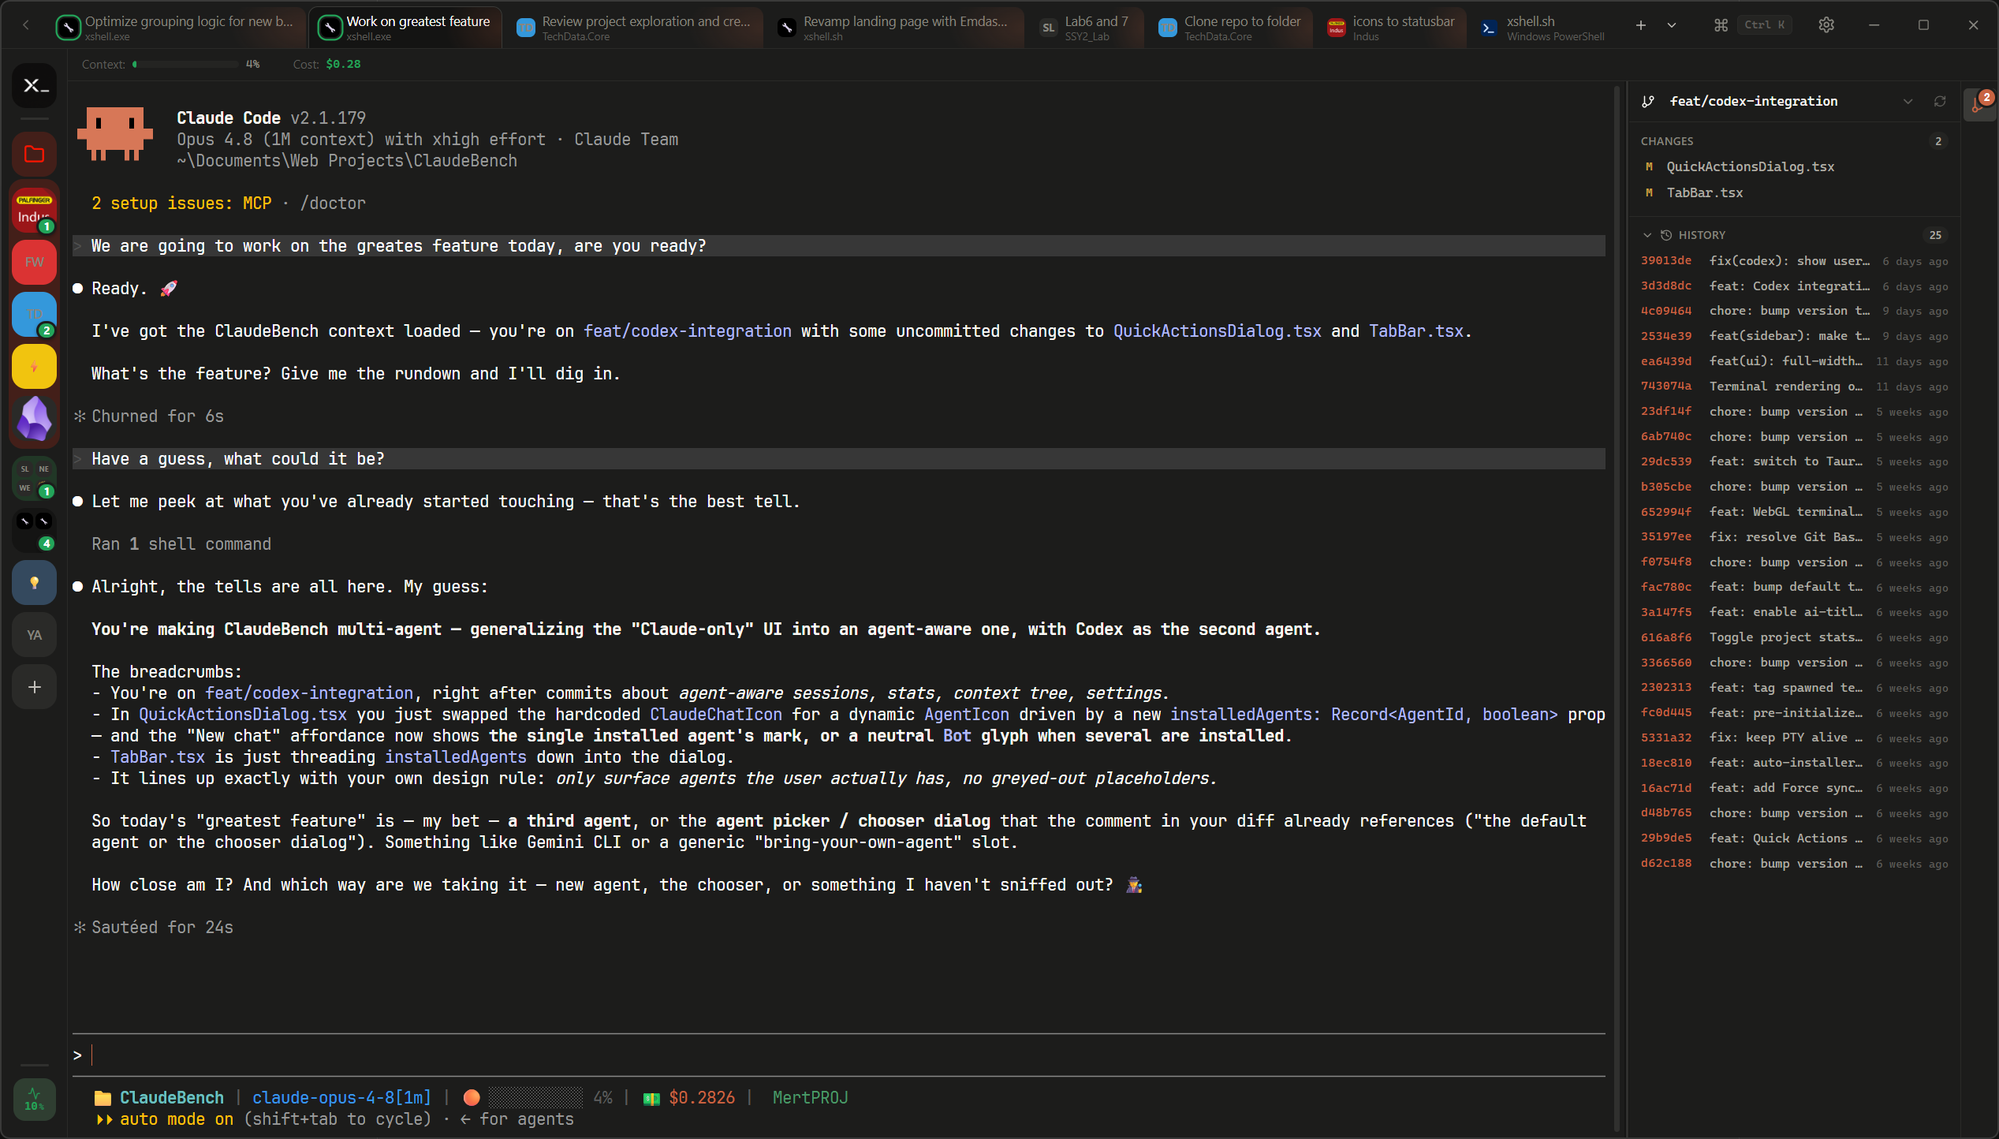Go back with the top-left arrow
Screen dimensions: 1999x1139
pos(25,25)
